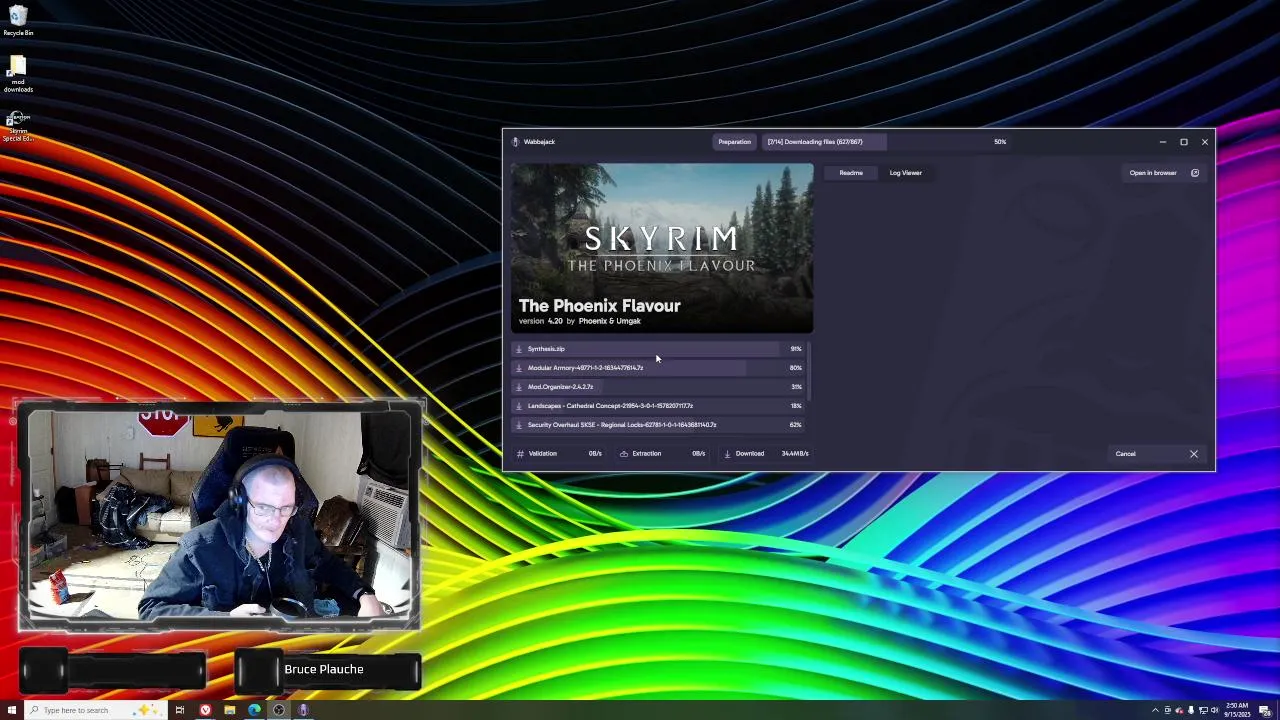Select the Mod.Organizer-2.4.2.7z download entry
This screenshot has height=720, width=1280.
point(660,387)
